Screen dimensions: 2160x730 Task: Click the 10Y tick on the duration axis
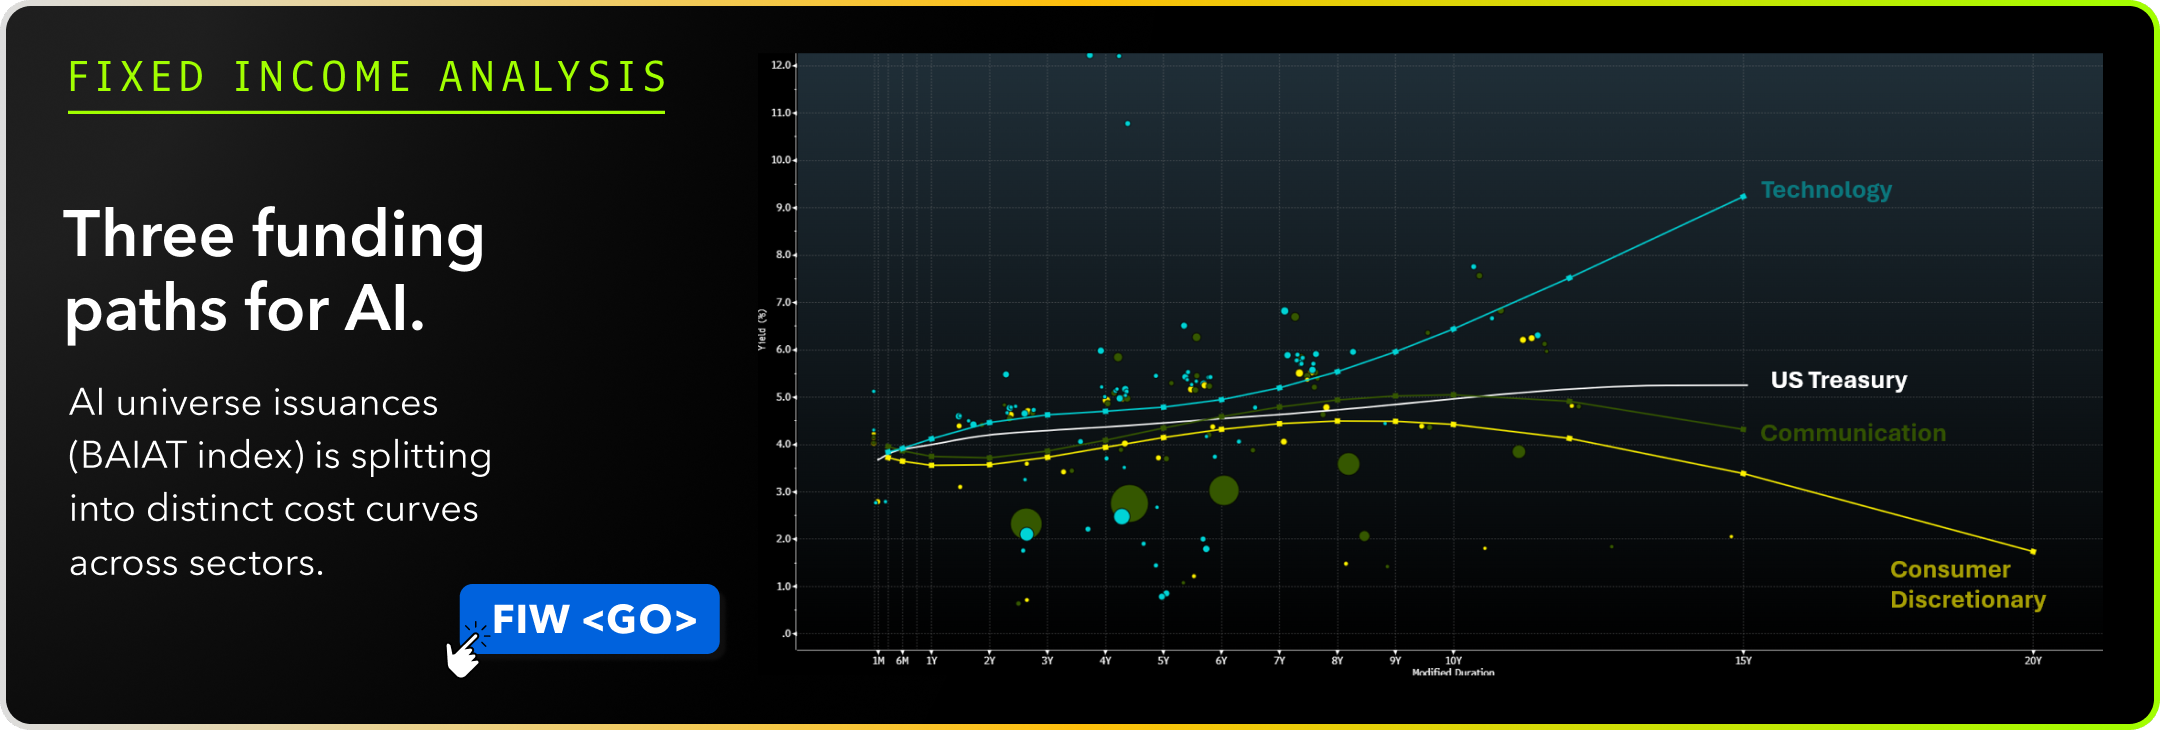(1453, 661)
